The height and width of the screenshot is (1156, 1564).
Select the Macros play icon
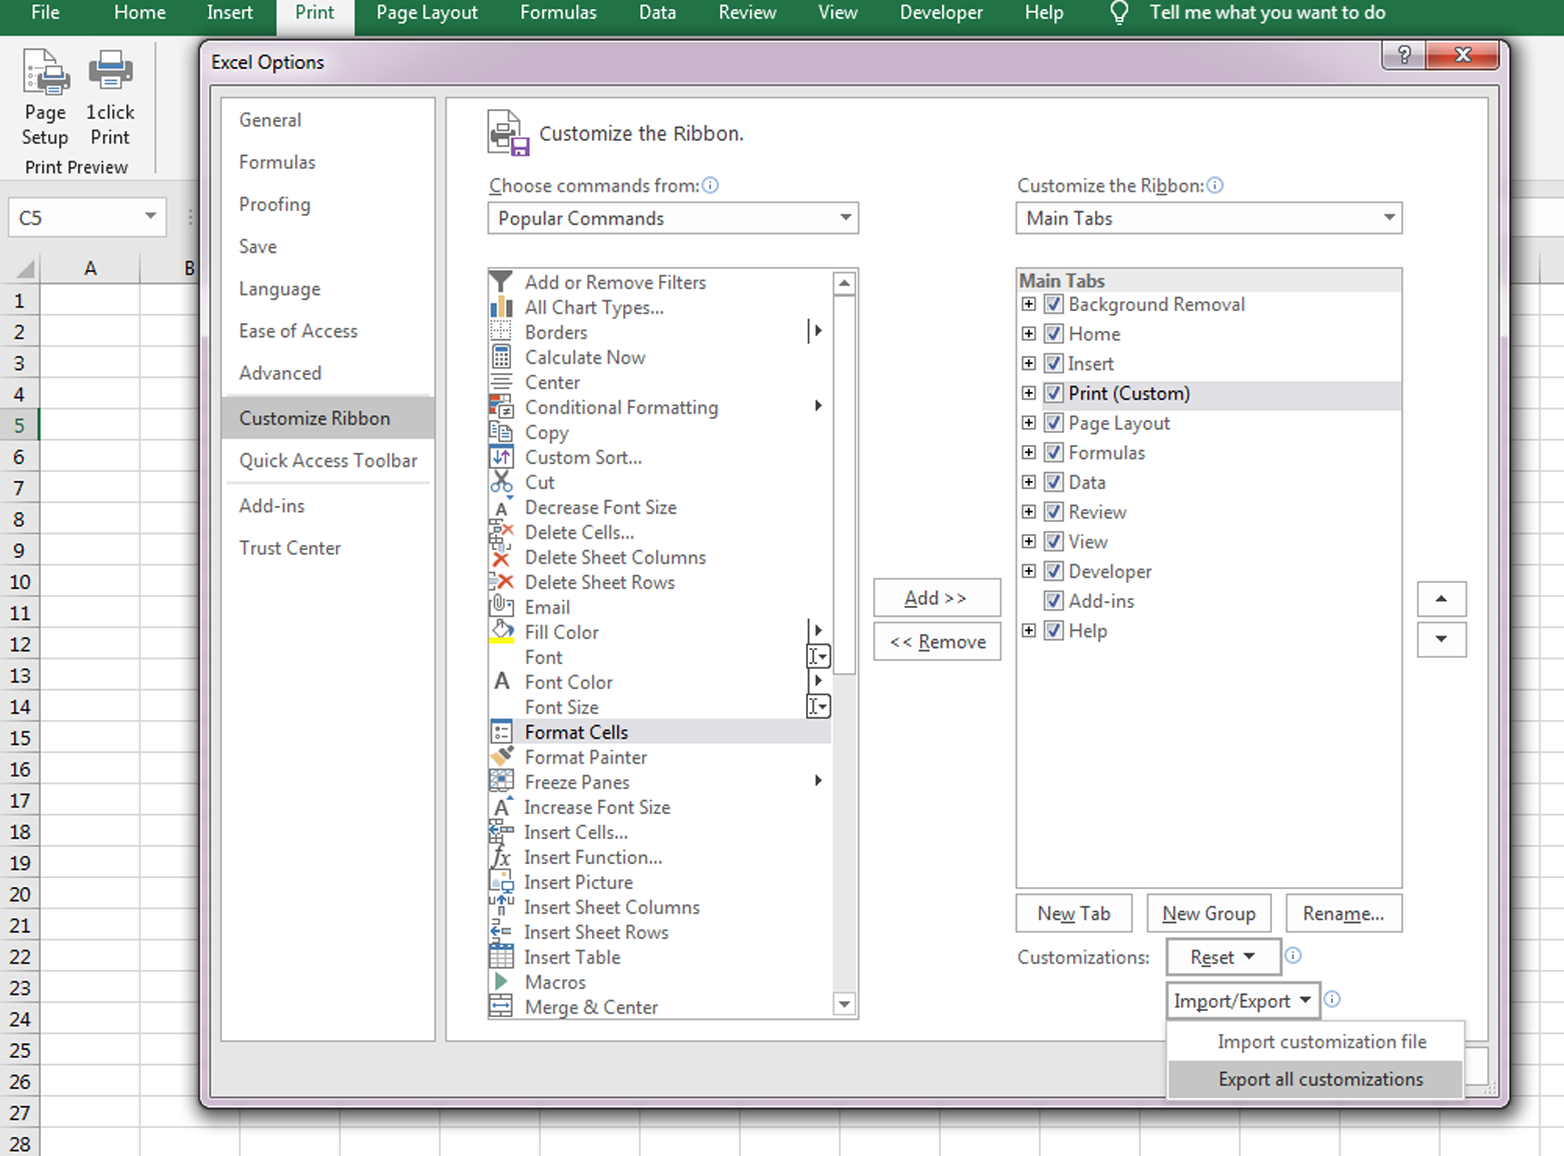pos(501,982)
